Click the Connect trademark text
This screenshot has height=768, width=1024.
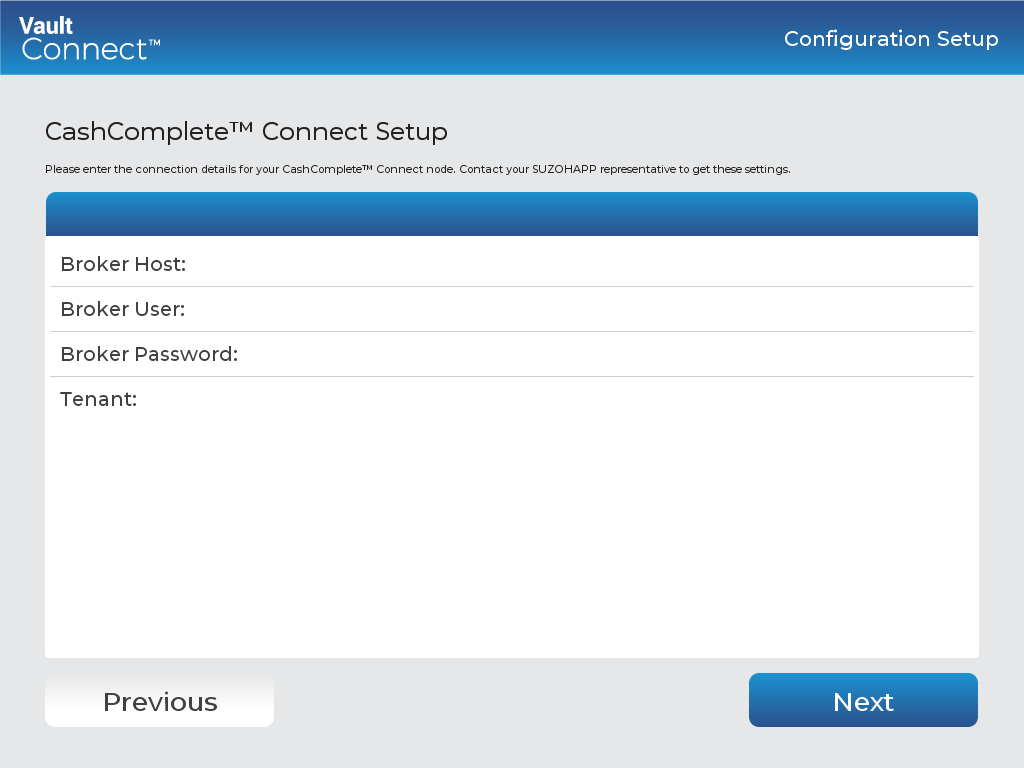(90, 48)
